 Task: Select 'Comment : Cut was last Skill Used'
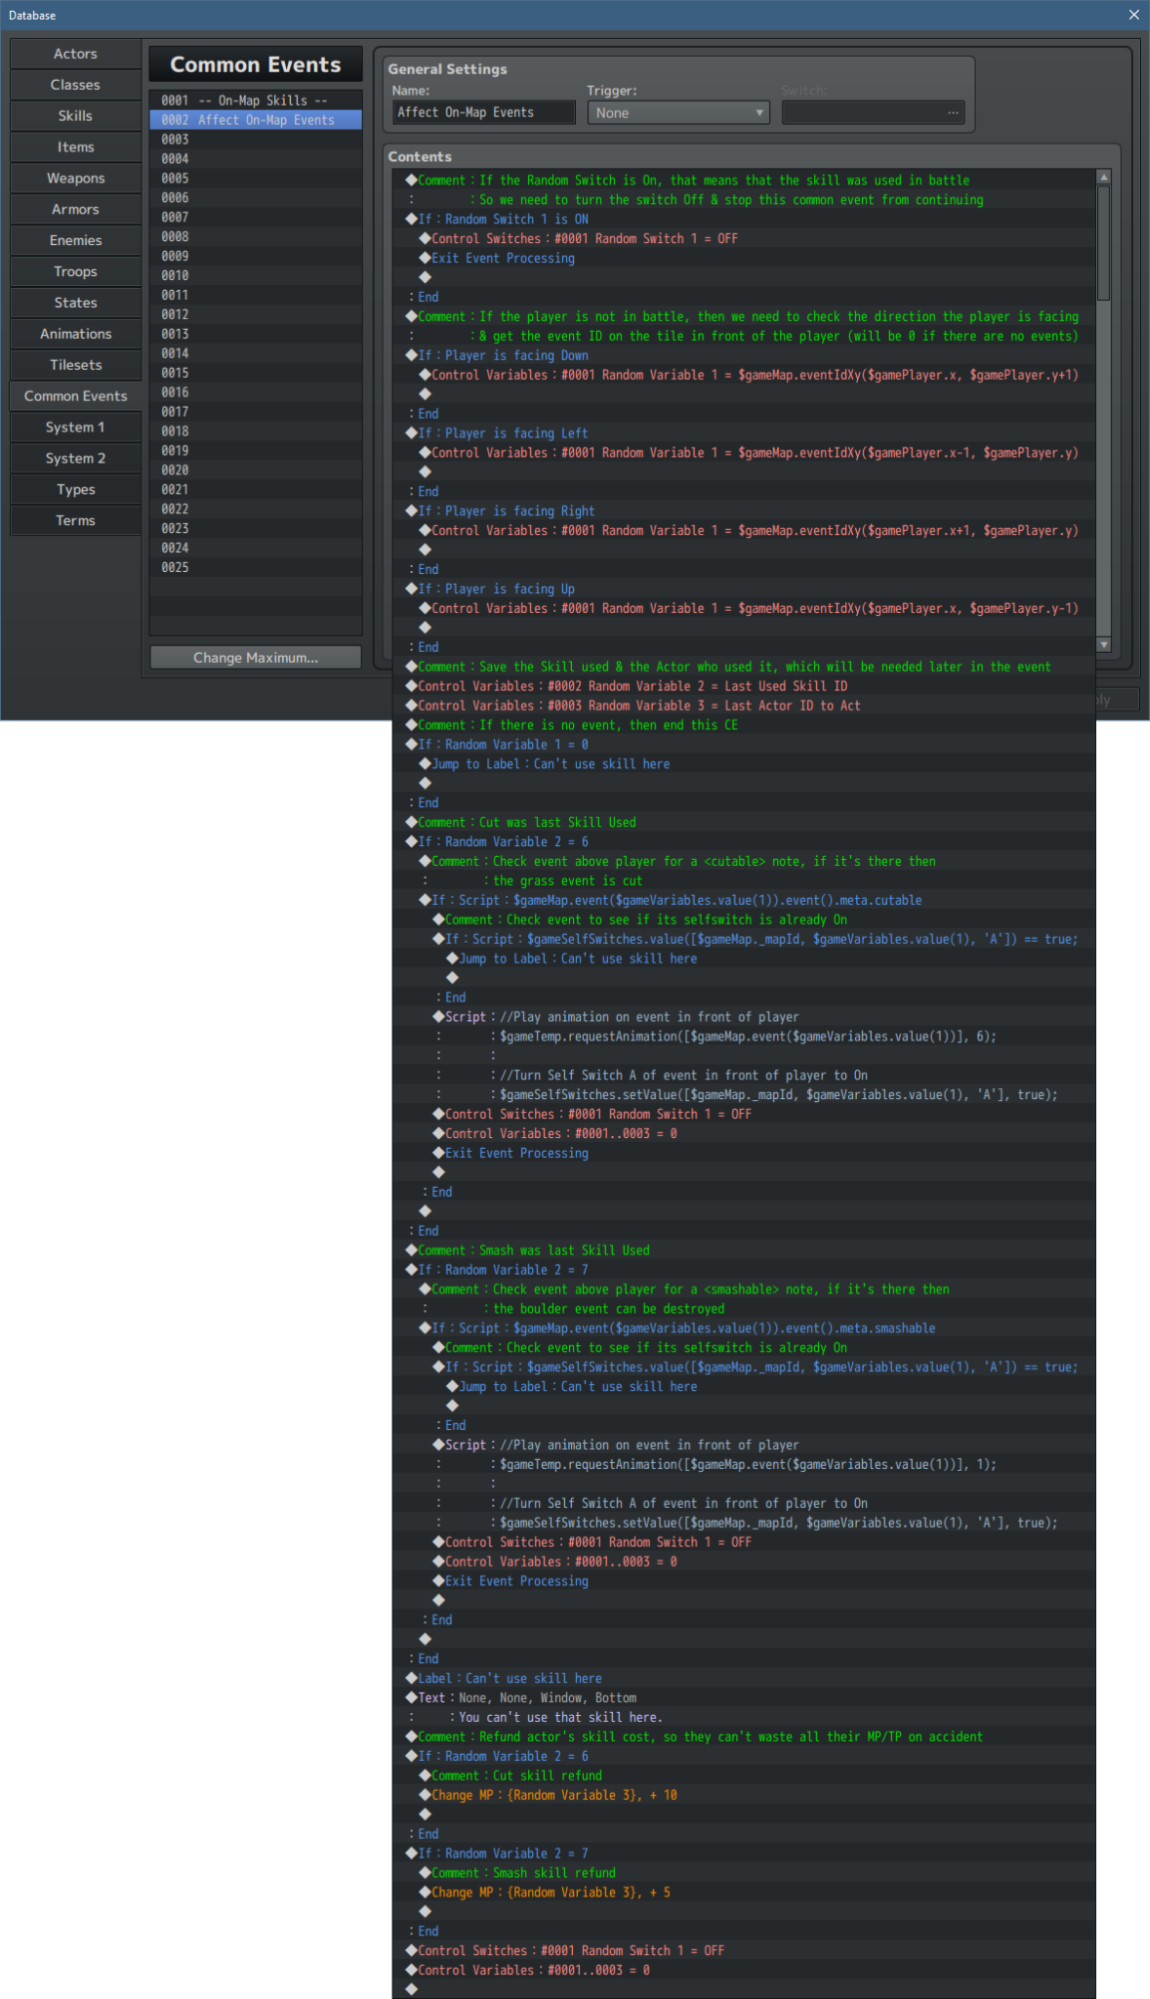point(744,822)
